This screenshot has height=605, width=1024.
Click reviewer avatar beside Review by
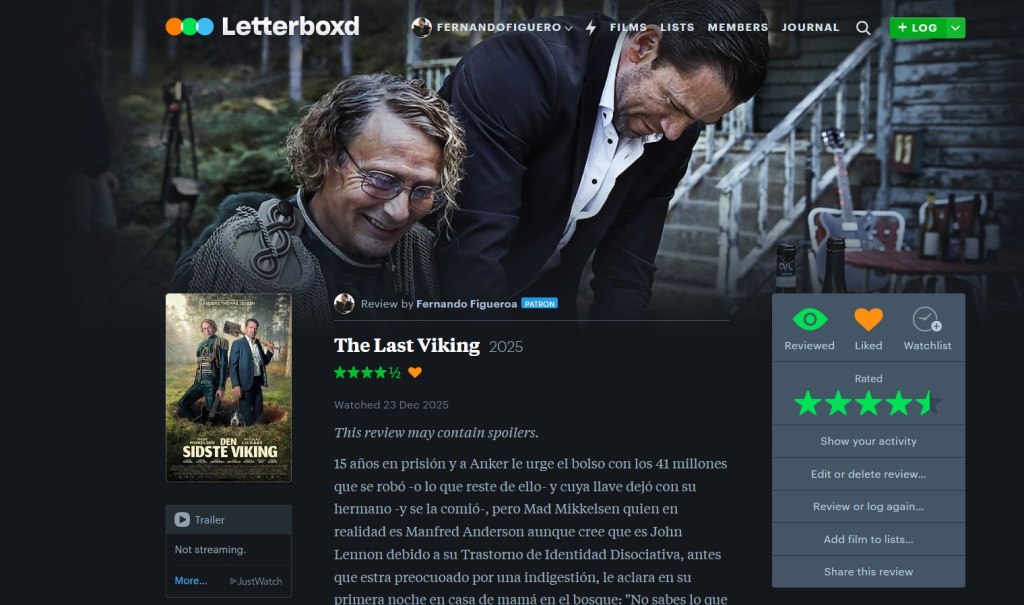point(344,303)
